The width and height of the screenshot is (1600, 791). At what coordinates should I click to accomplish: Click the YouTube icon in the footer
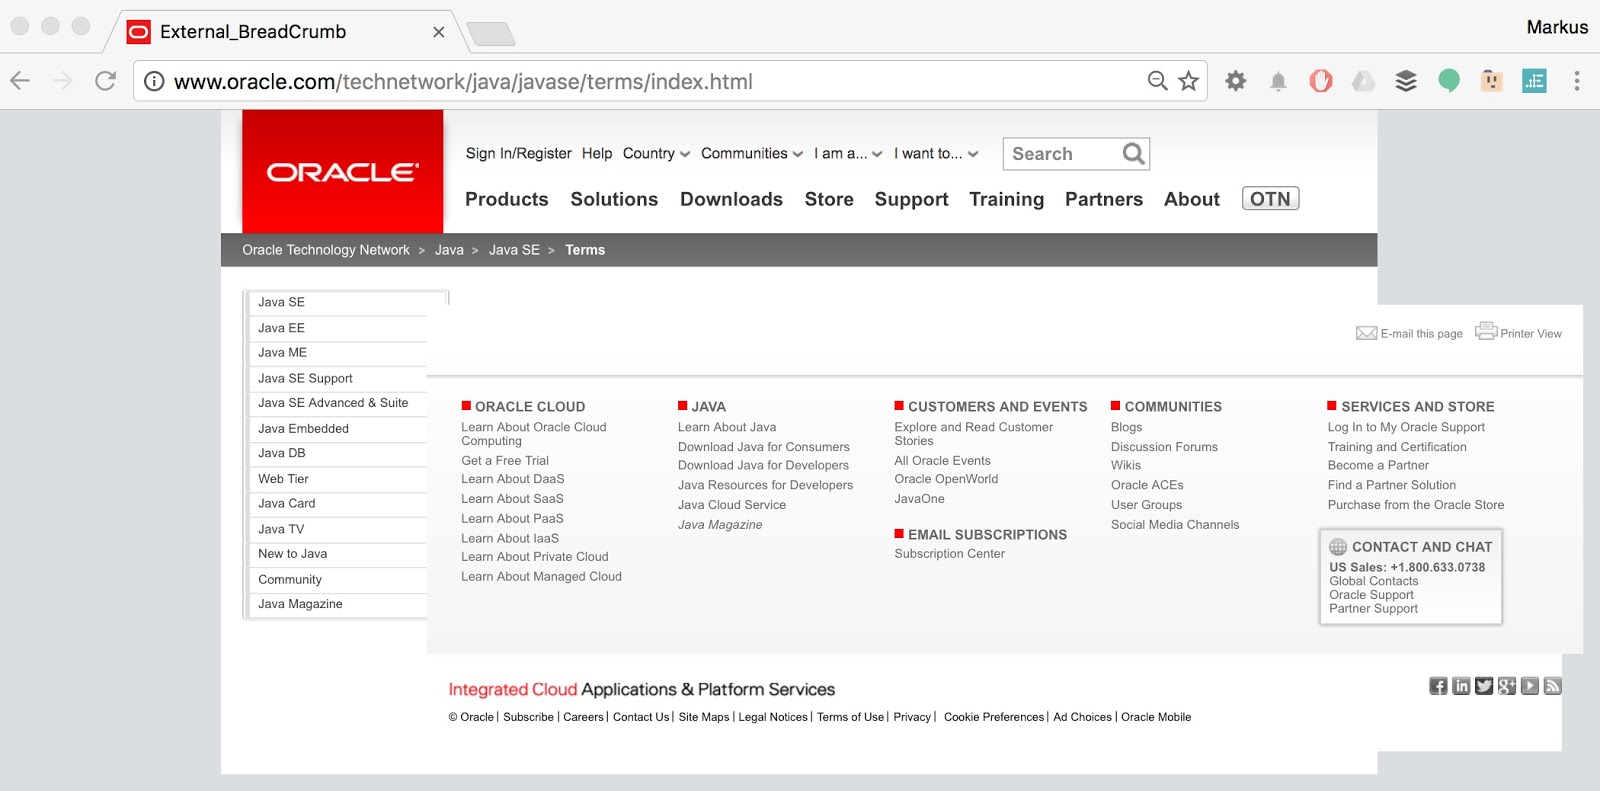pyautogui.click(x=1529, y=686)
